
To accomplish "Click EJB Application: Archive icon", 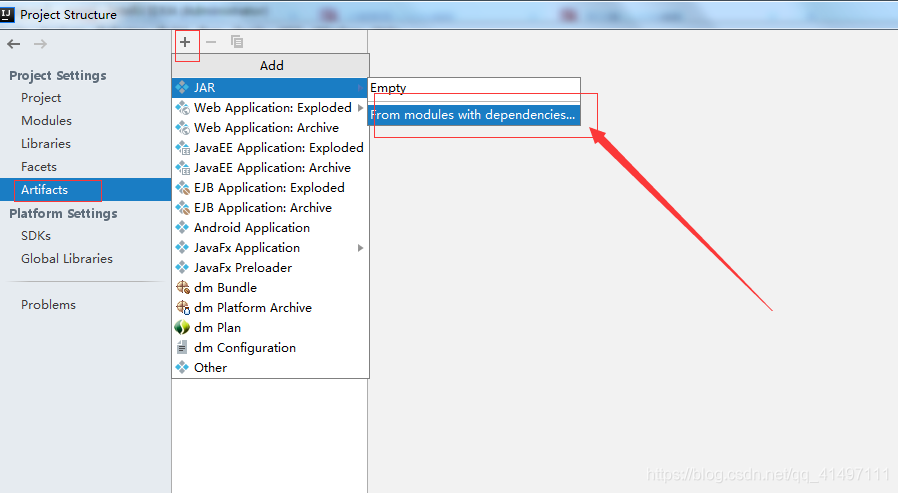I will [x=182, y=208].
